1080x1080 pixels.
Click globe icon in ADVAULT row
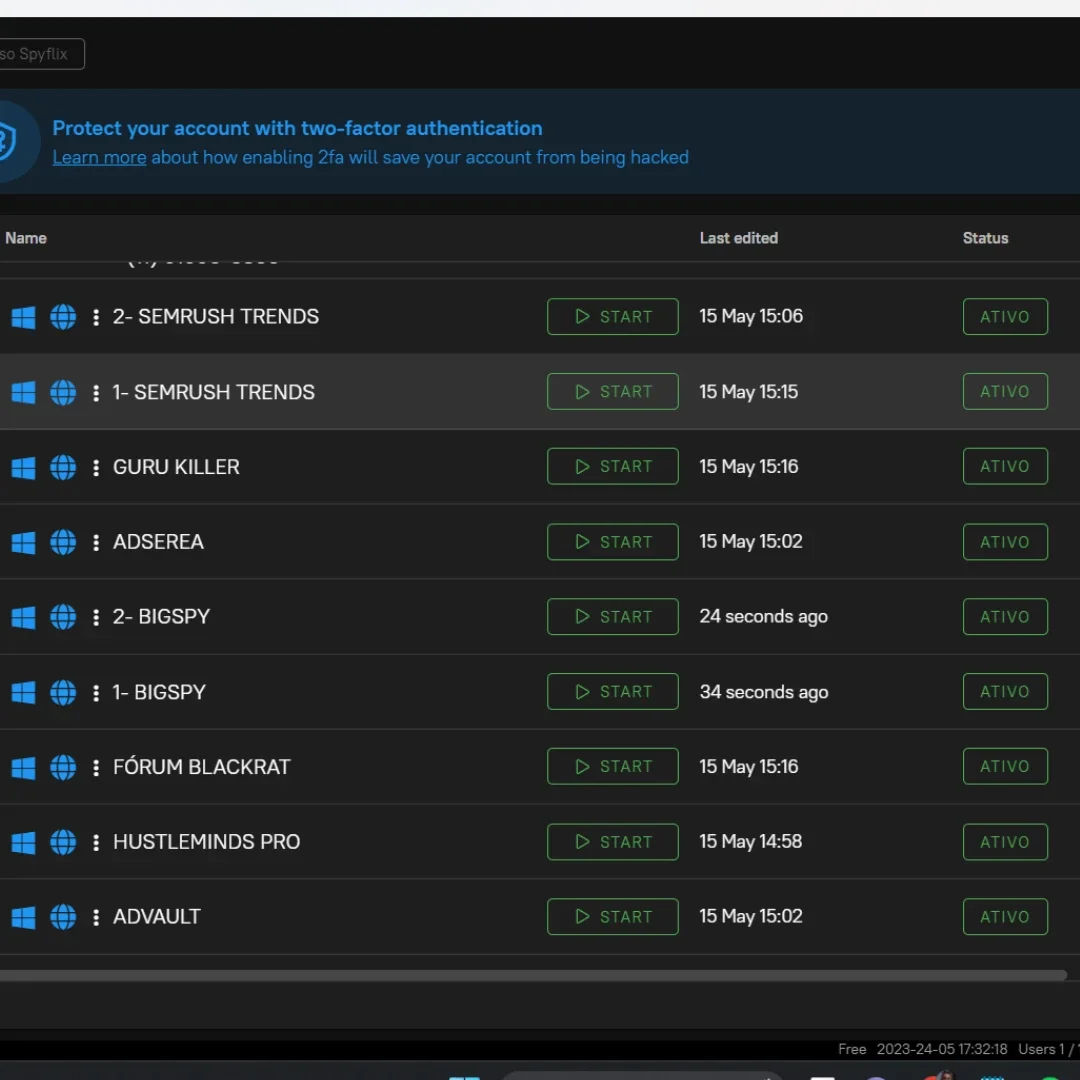coord(63,917)
